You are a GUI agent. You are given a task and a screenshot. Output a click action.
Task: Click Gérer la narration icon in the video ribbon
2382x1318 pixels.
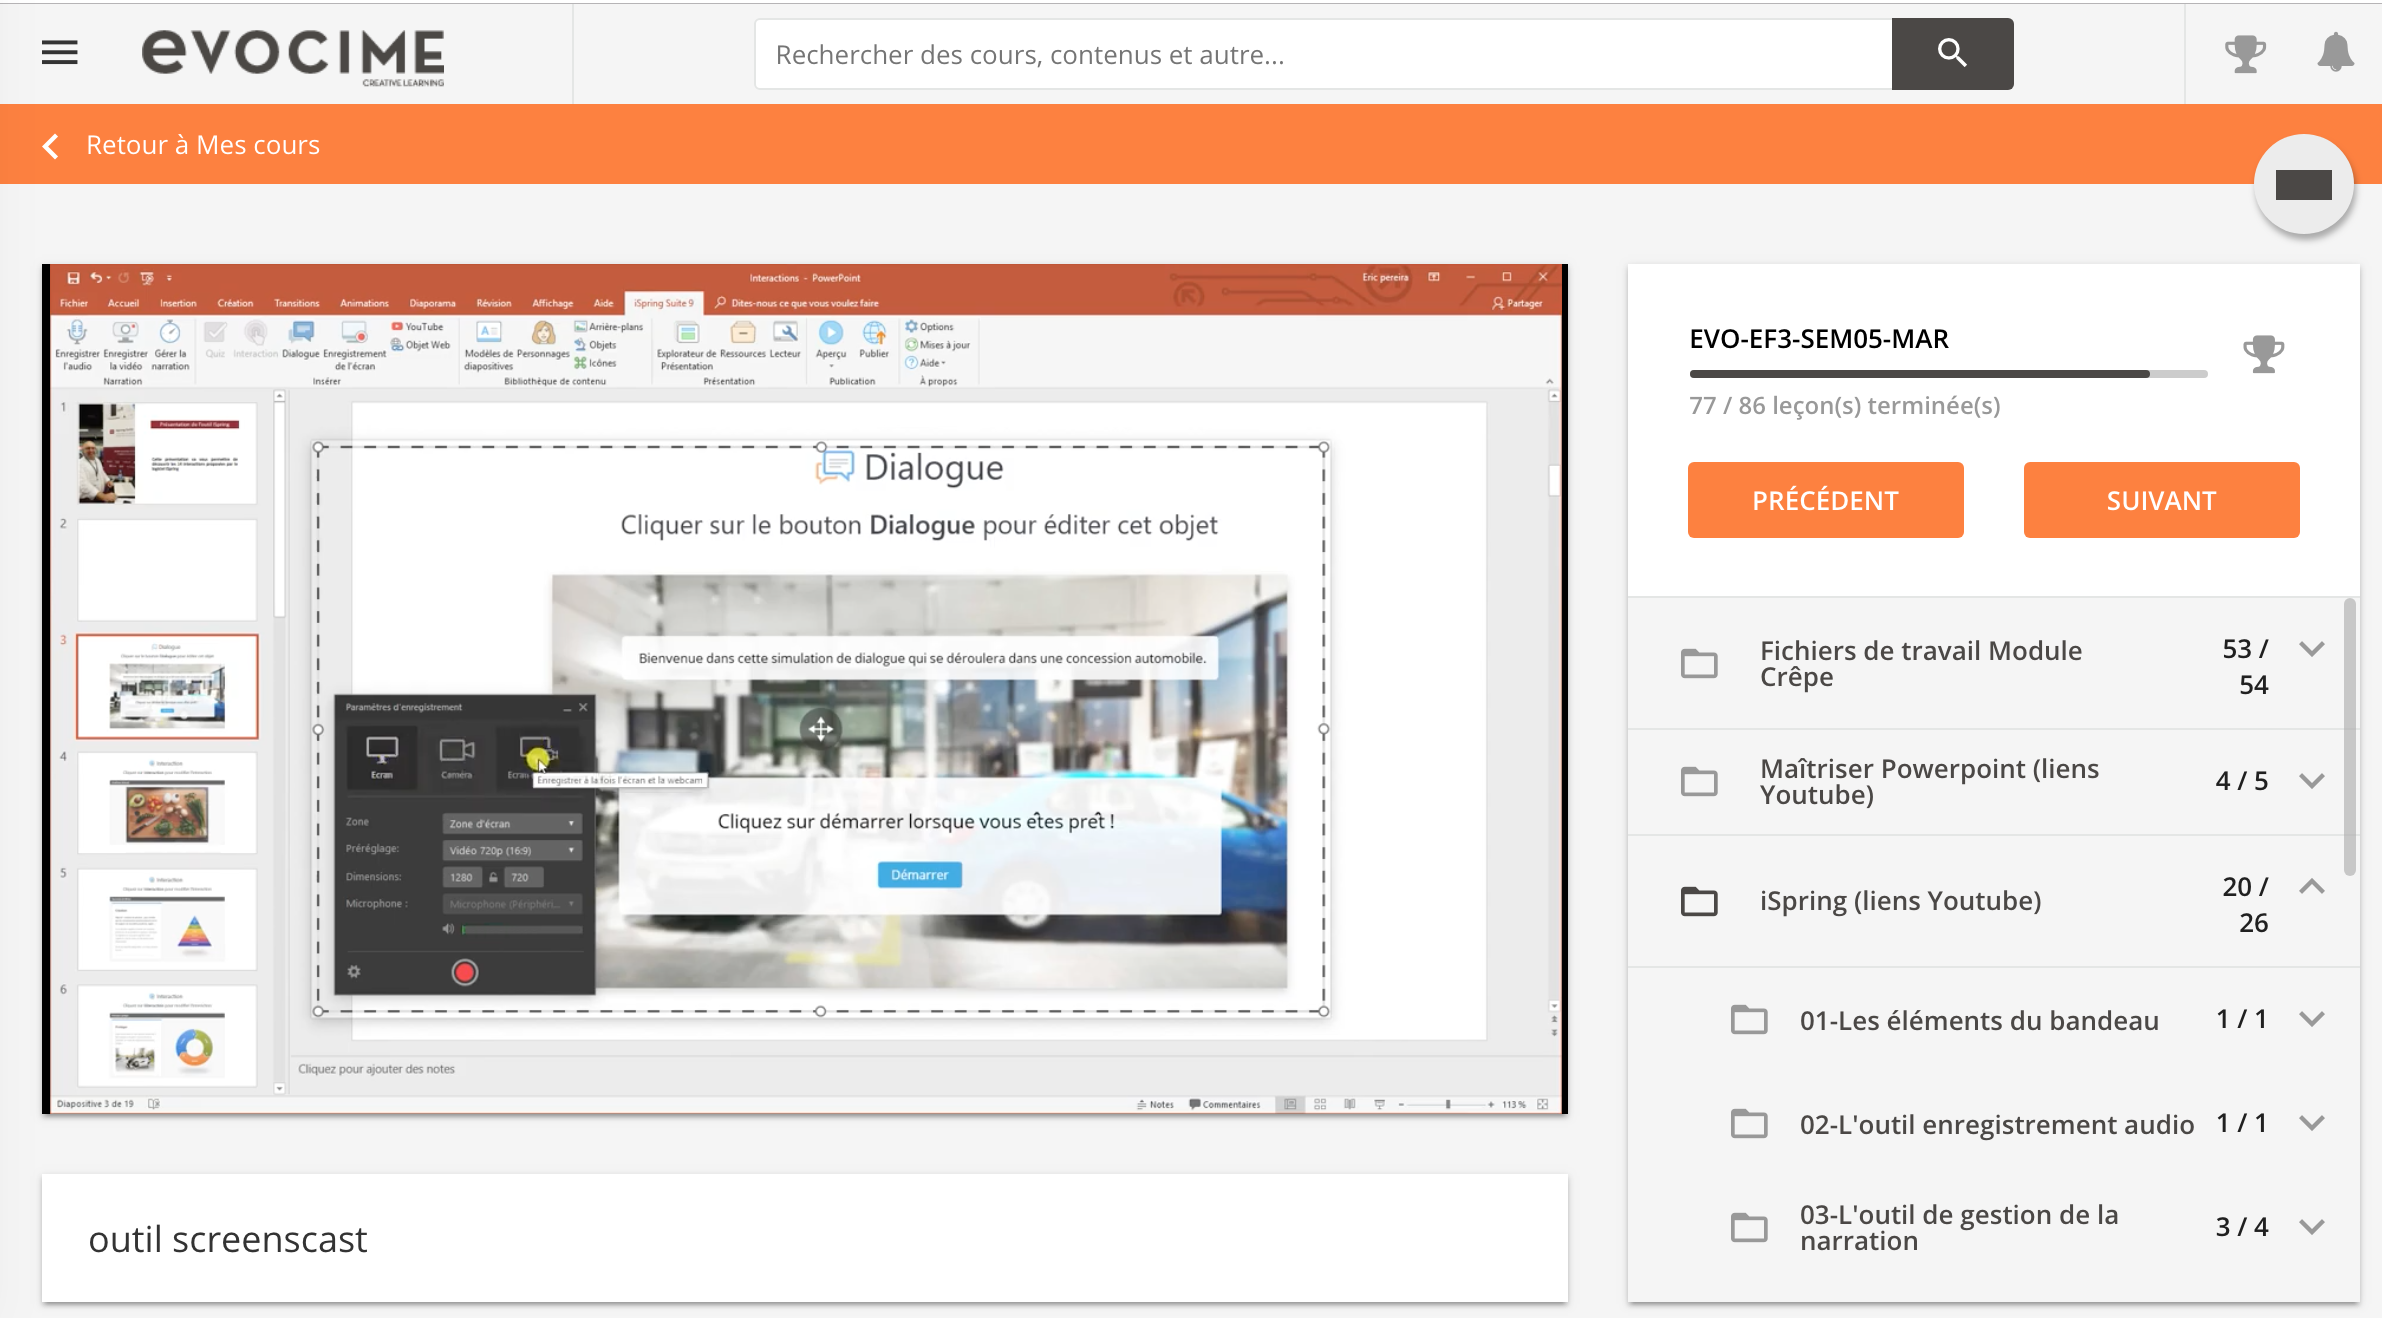point(170,332)
